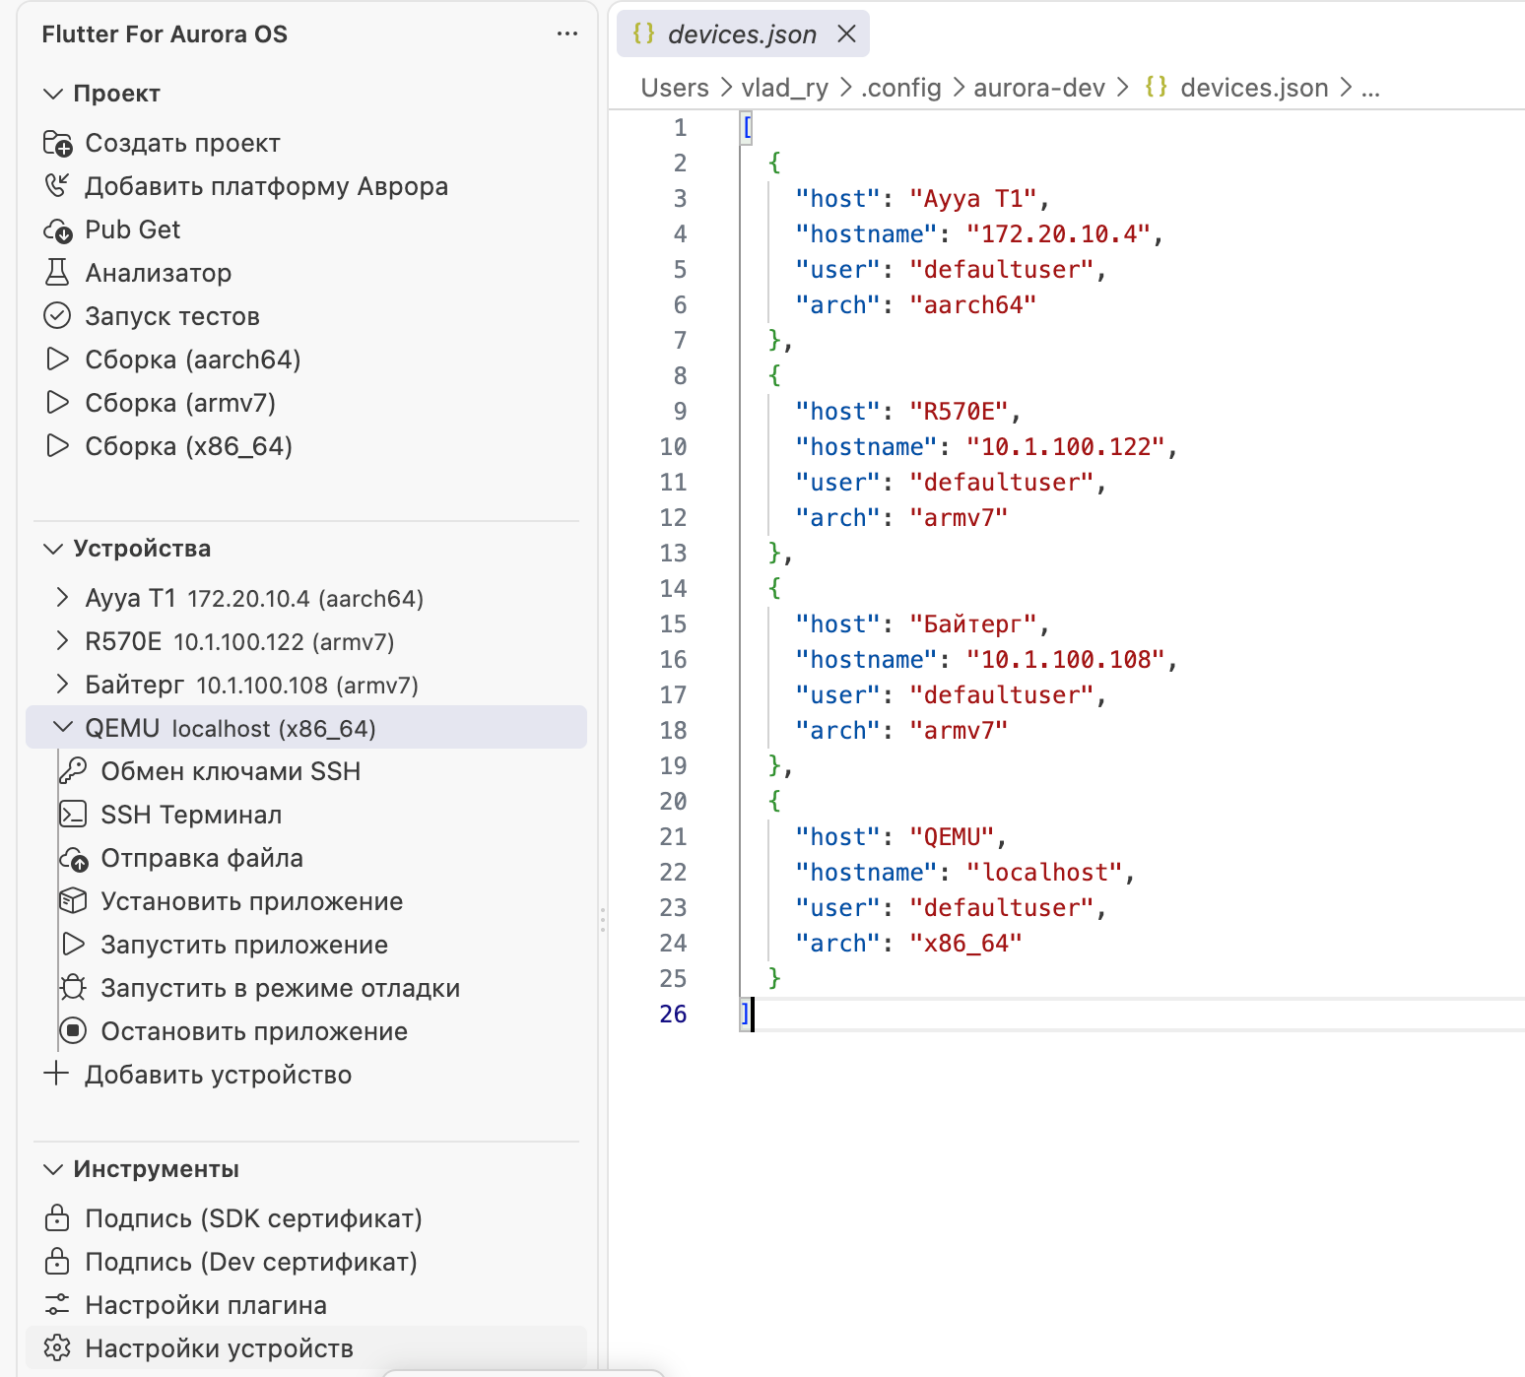The width and height of the screenshot is (1525, 1377).
Task: Click "10.1.100.108" hostname value in editor
Action: coord(1065,660)
